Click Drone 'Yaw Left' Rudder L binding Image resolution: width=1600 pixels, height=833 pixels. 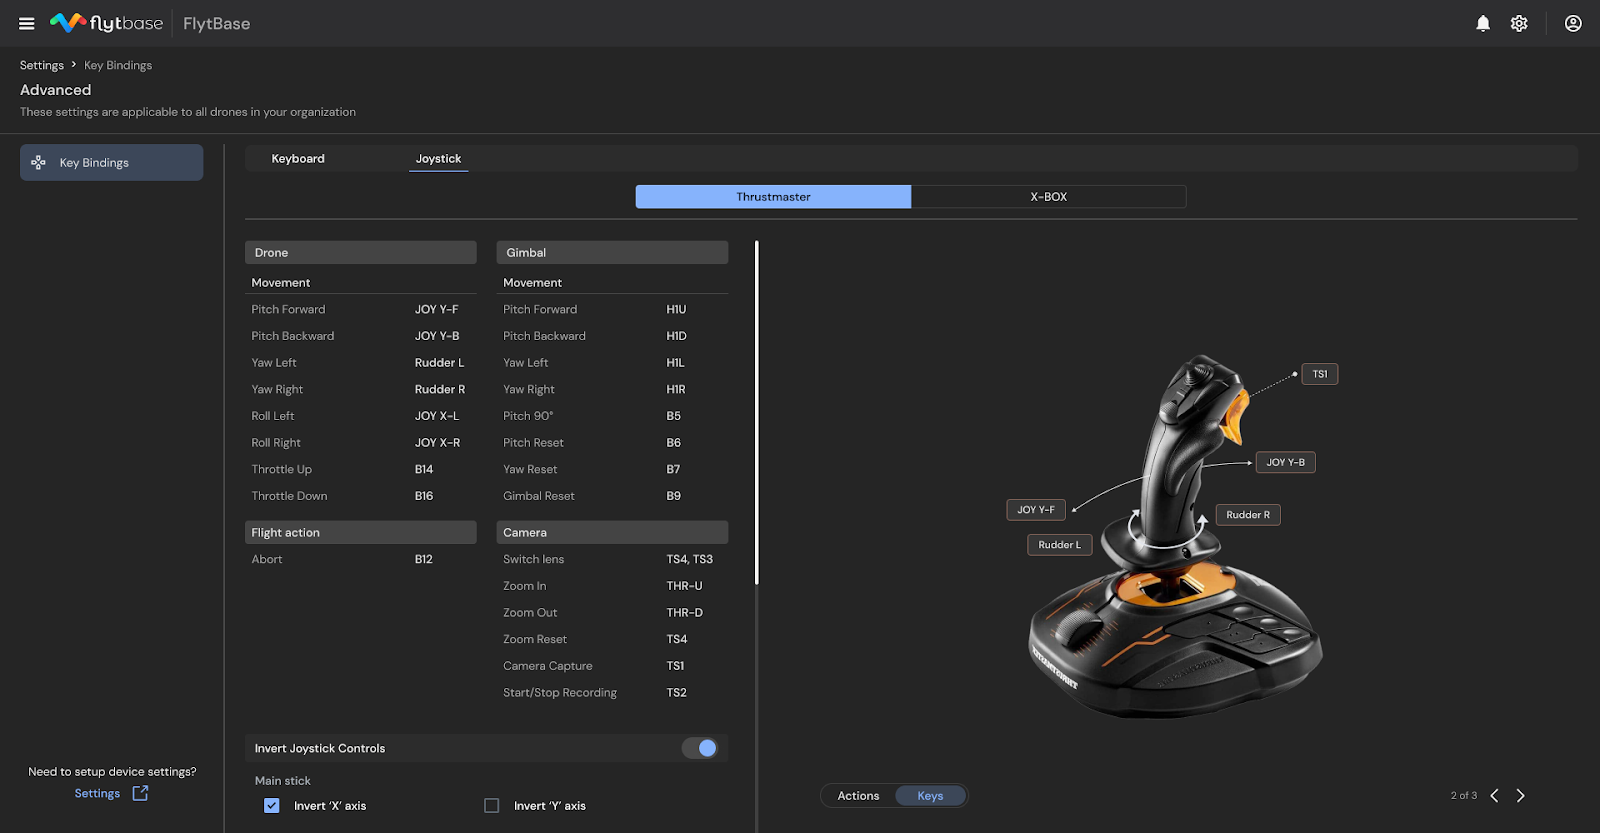click(x=439, y=363)
